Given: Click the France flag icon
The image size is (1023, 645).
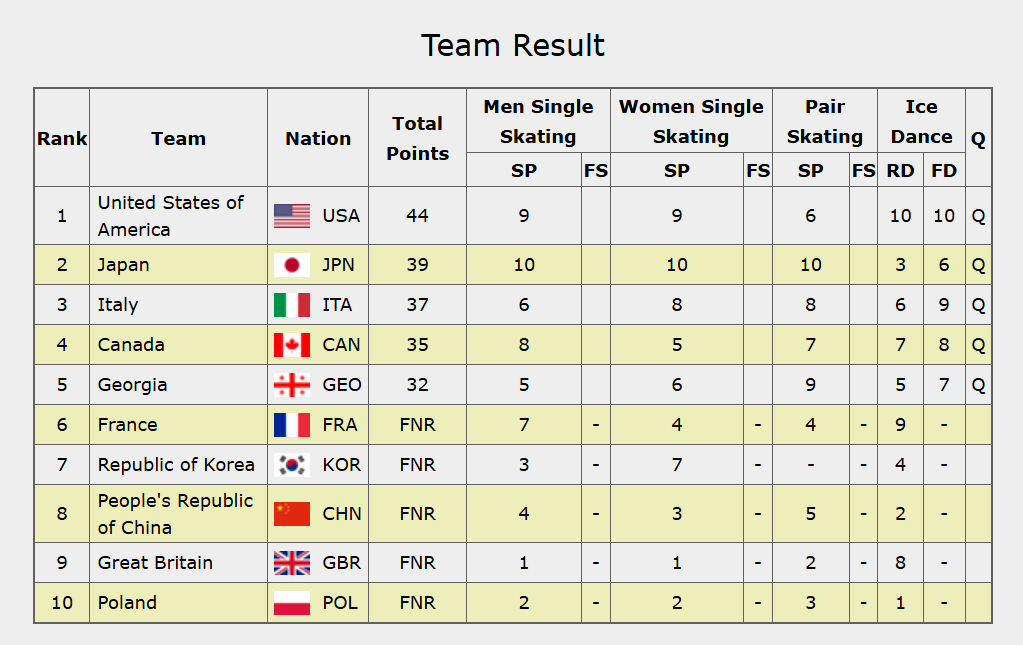Looking at the screenshot, I should coord(292,425).
